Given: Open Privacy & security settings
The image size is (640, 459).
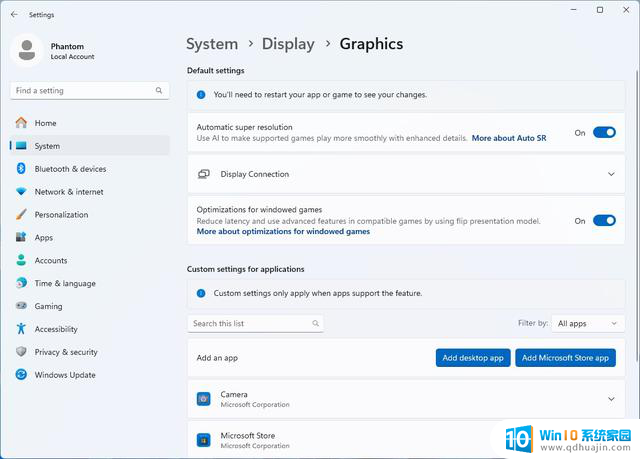Looking at the screenshot, I should pos(90,351).
